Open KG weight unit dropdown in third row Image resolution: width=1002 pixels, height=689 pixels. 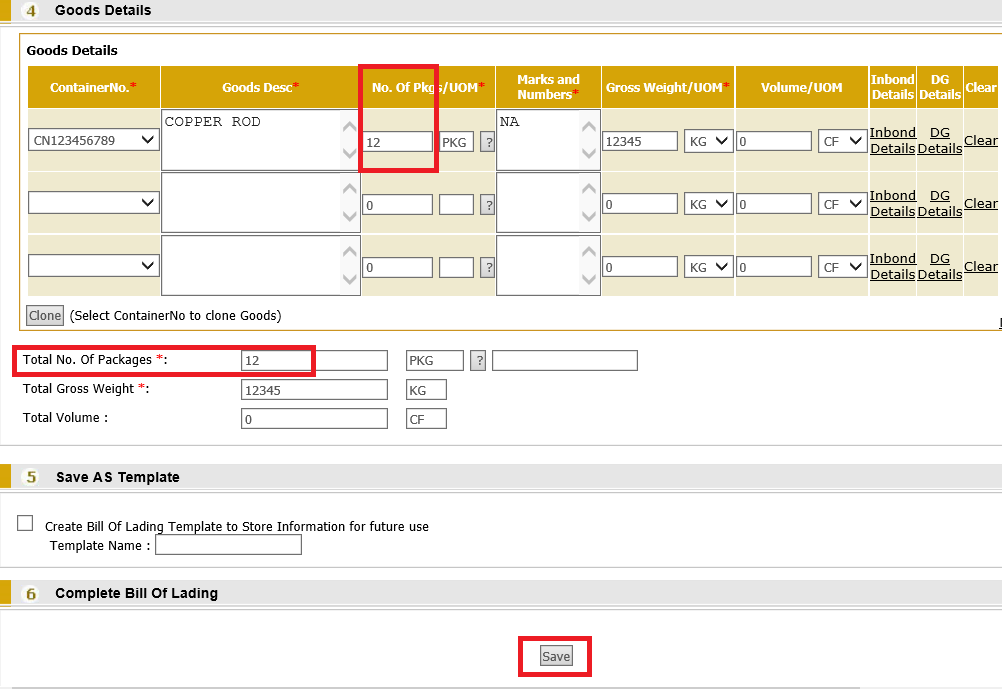pos(708,267)
